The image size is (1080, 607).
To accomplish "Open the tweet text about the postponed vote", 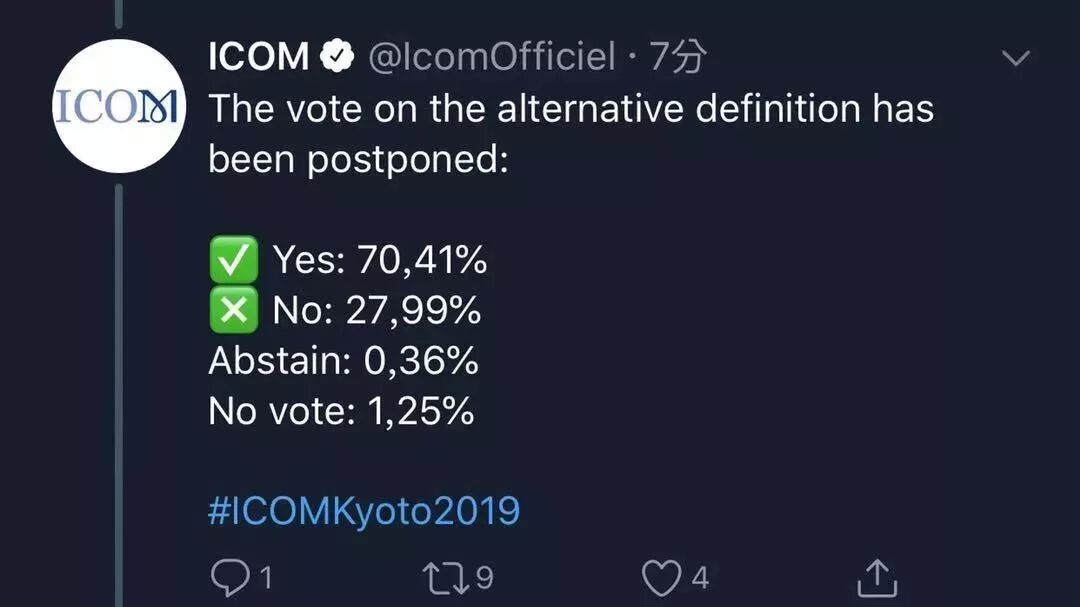I will point(570,134).
